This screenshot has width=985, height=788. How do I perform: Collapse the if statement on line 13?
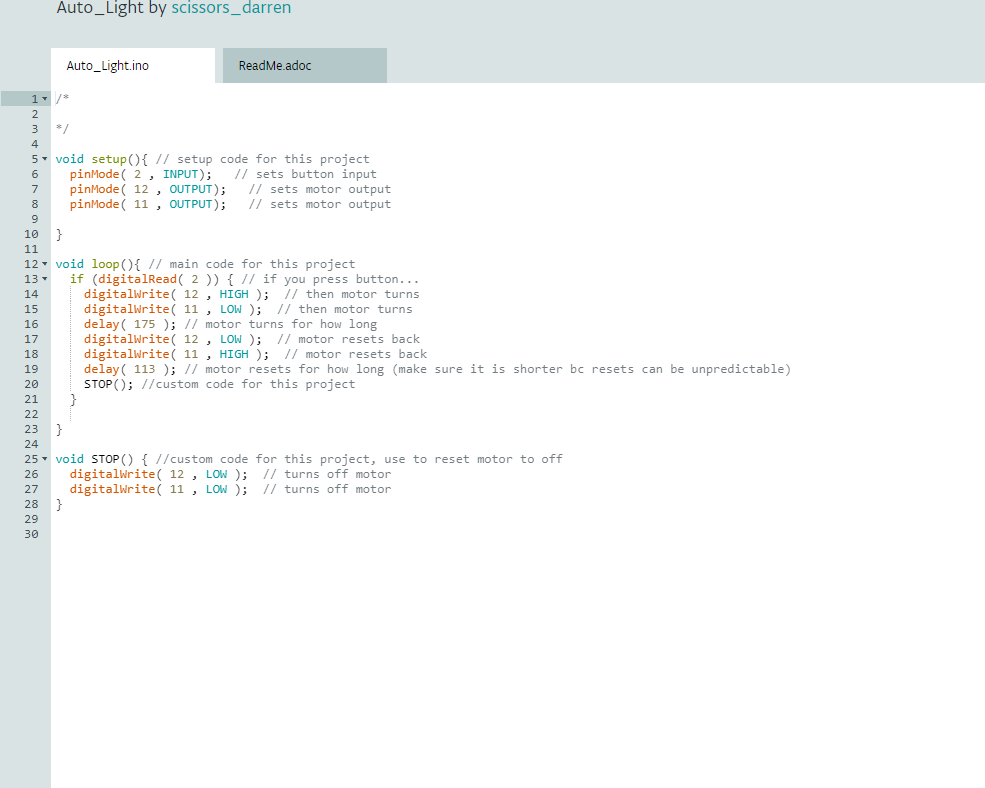click(43, 278)
